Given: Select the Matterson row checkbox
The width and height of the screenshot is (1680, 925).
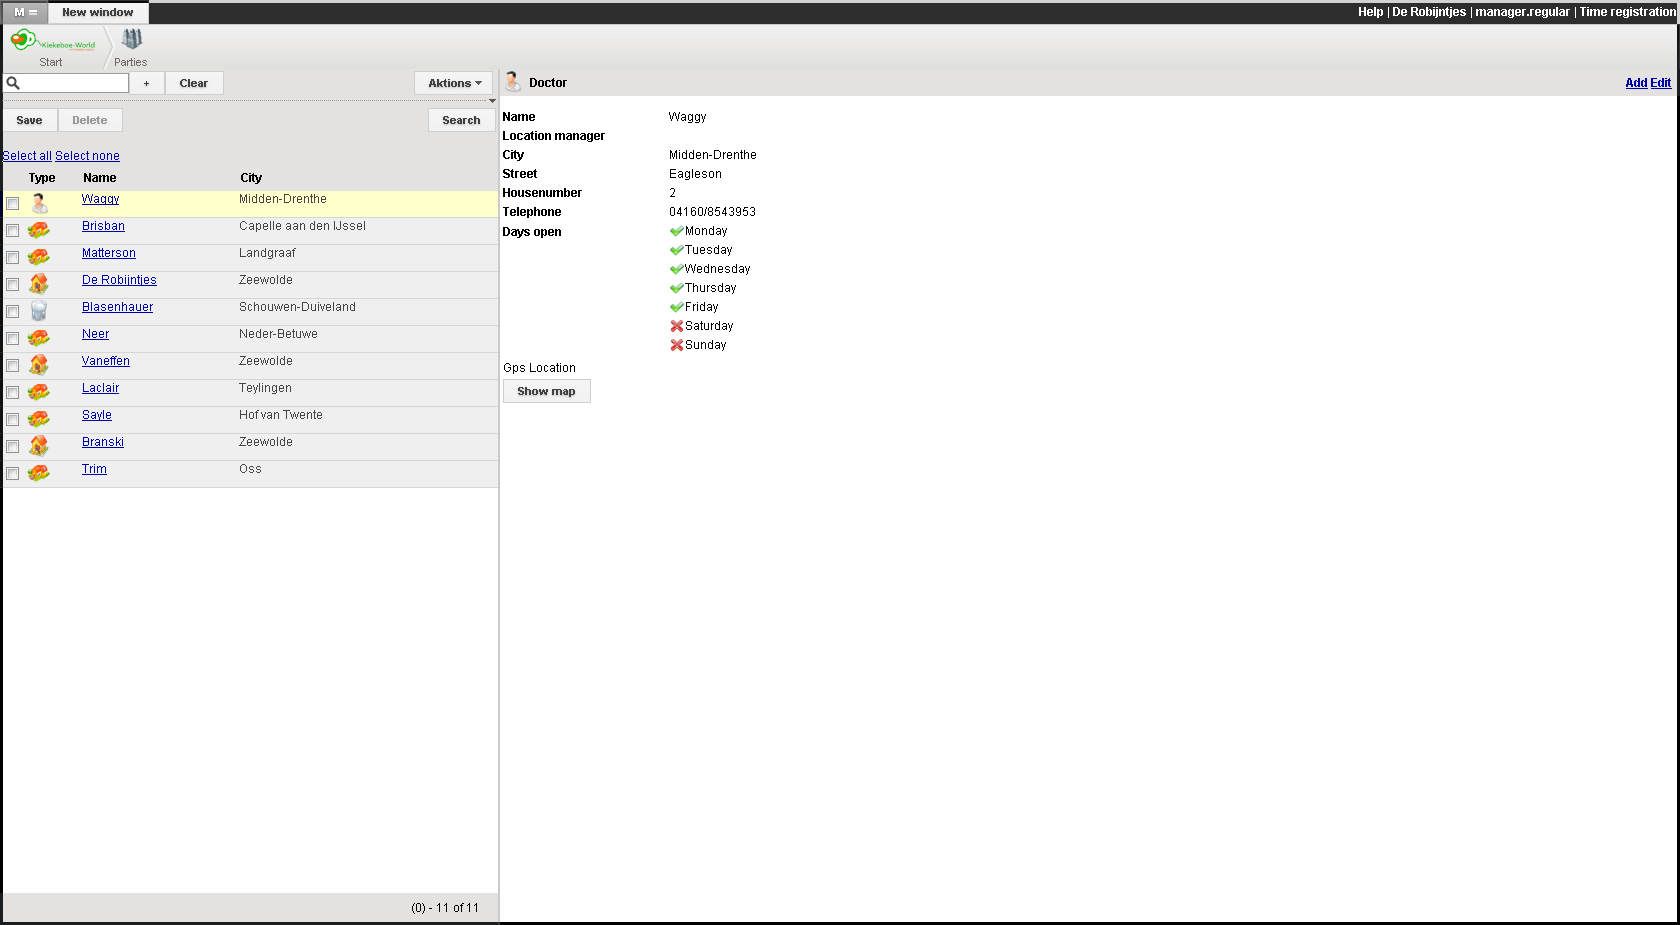Looking at the screenshot, I should point(13,258).
